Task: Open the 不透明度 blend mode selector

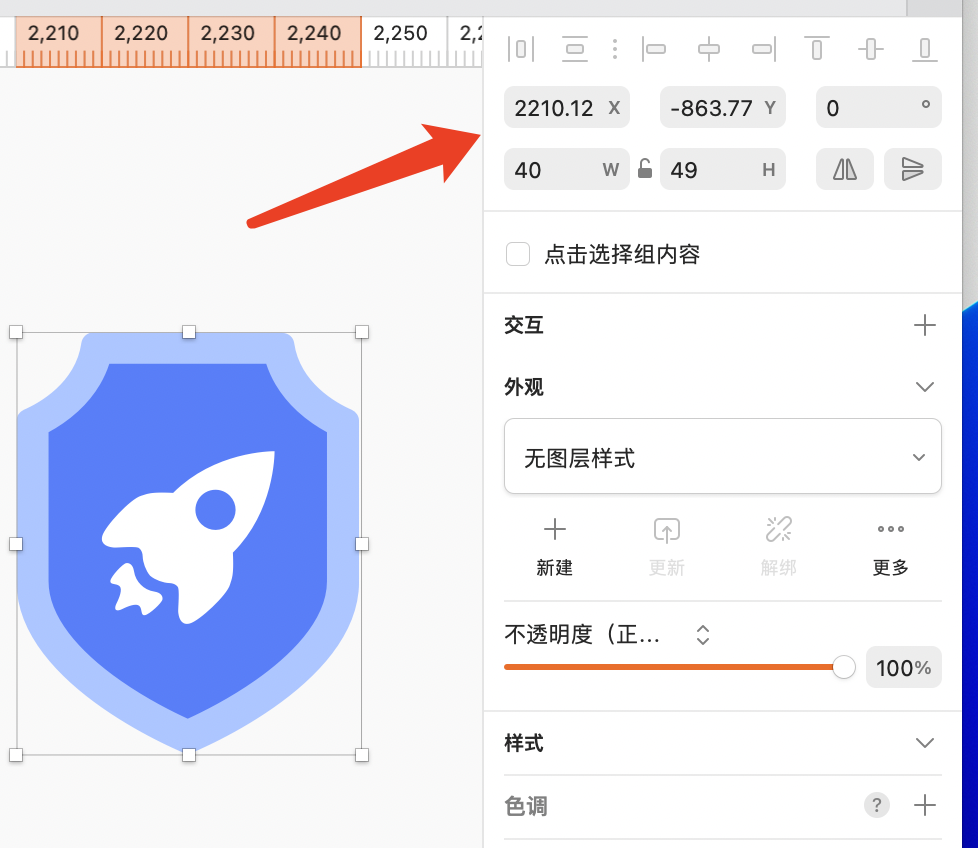Action: point(703,635)
